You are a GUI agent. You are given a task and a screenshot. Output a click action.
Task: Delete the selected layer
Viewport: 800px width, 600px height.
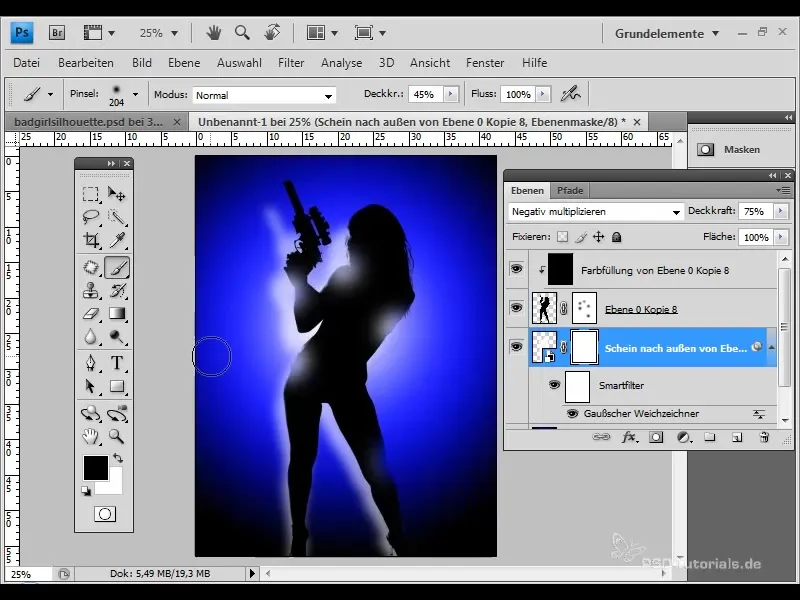coord(764,437)
